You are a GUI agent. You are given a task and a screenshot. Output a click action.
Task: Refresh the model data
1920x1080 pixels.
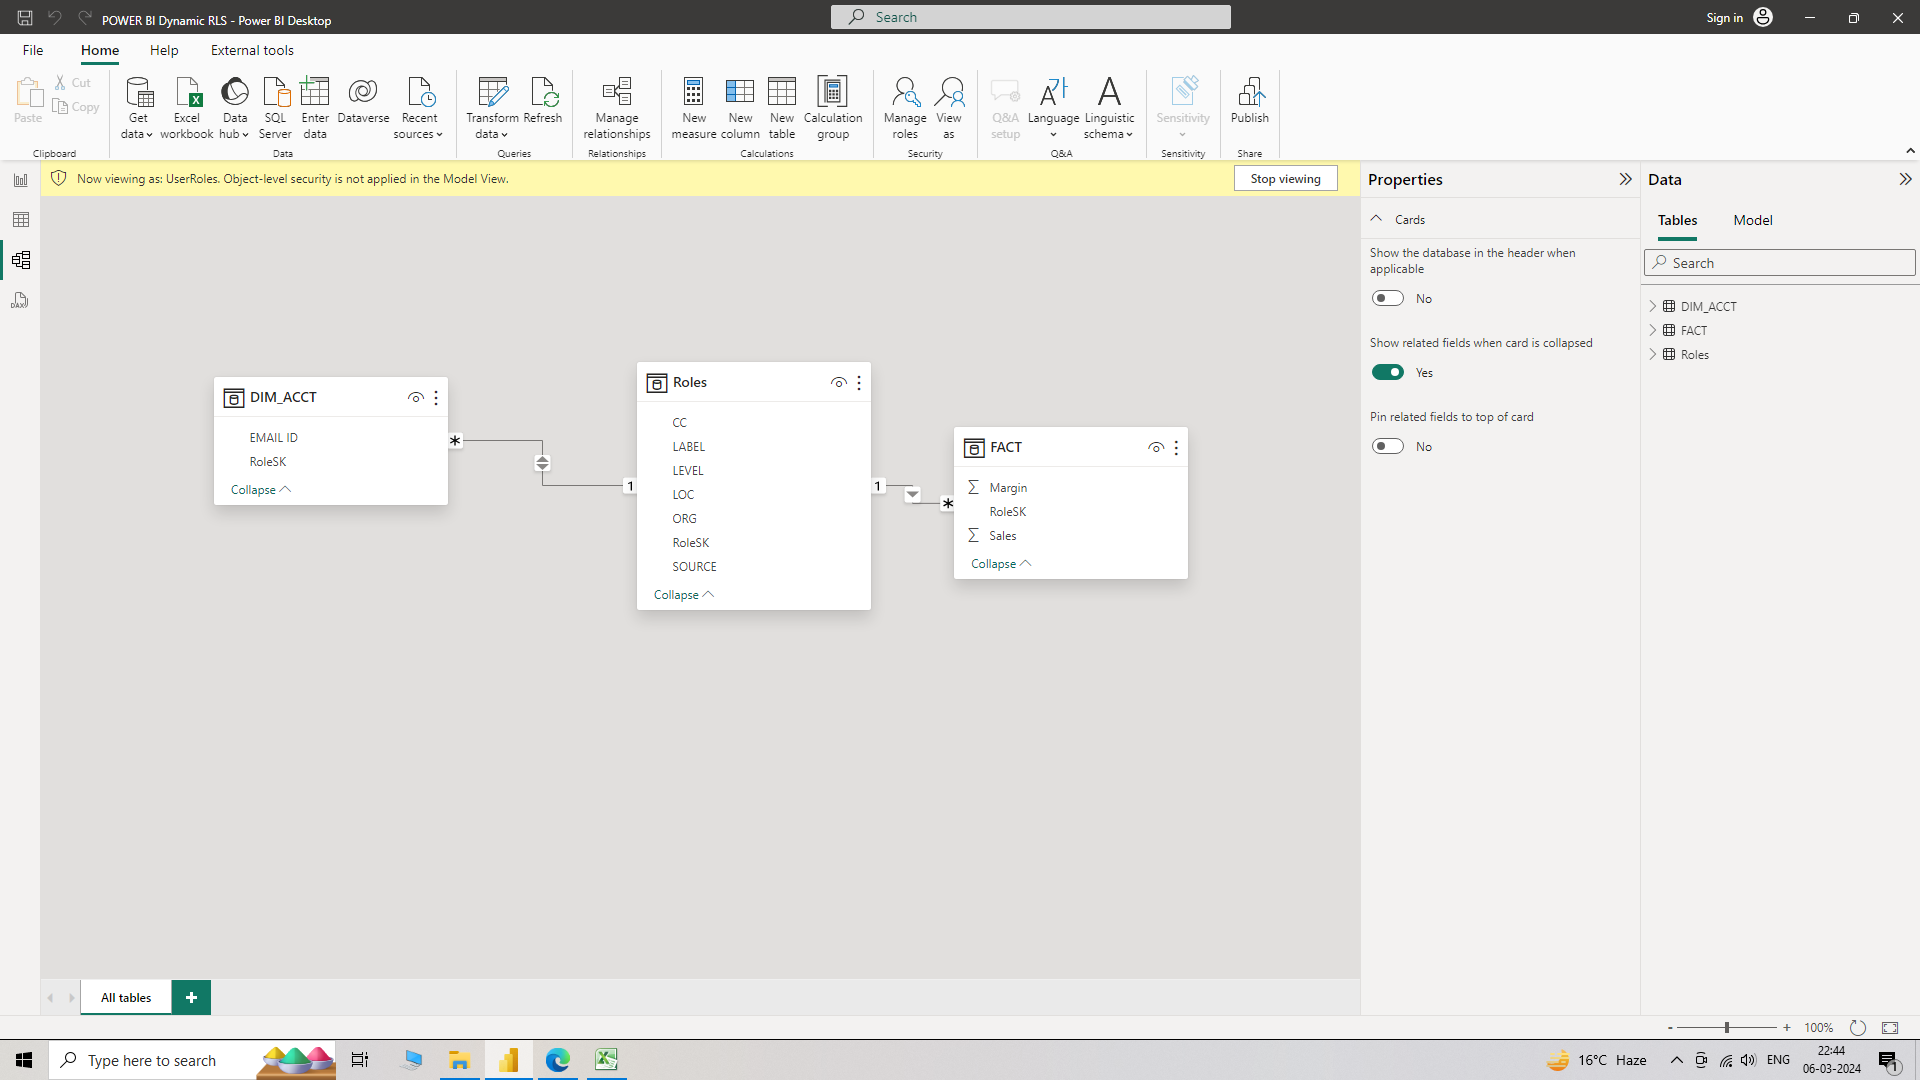coord(543,101)
